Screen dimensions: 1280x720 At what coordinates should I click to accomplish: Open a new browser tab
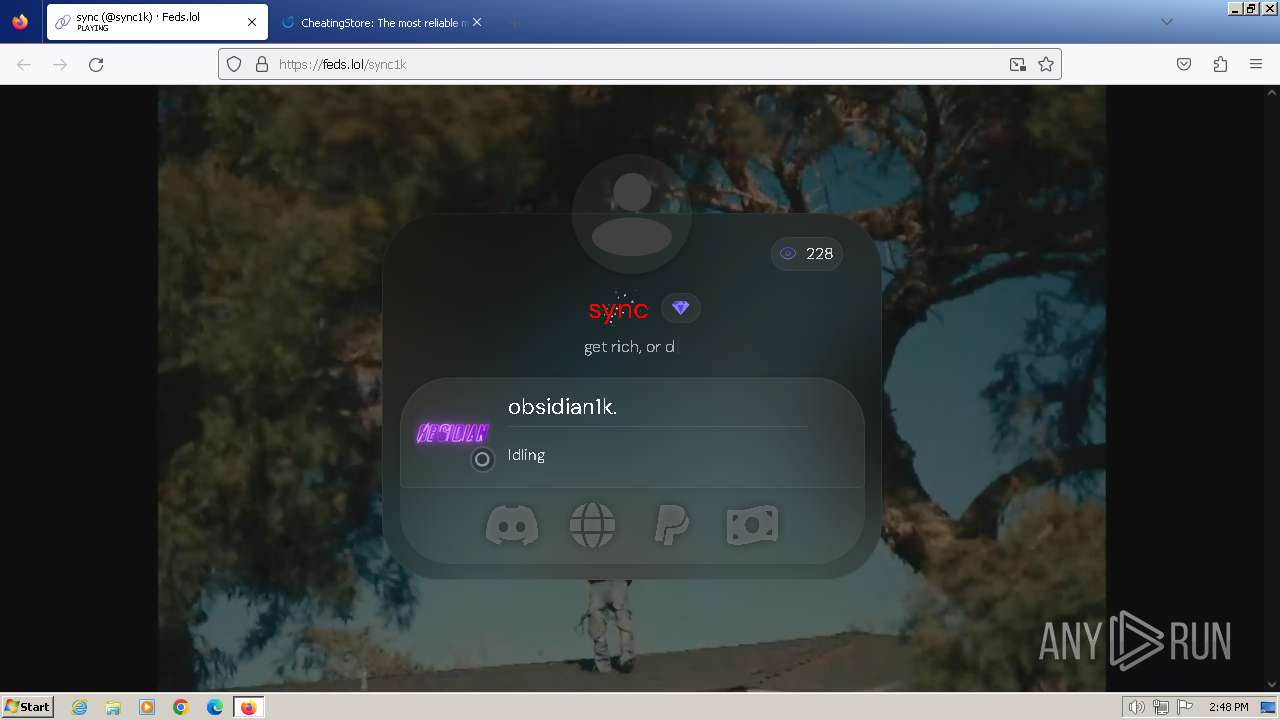point(514,22)
